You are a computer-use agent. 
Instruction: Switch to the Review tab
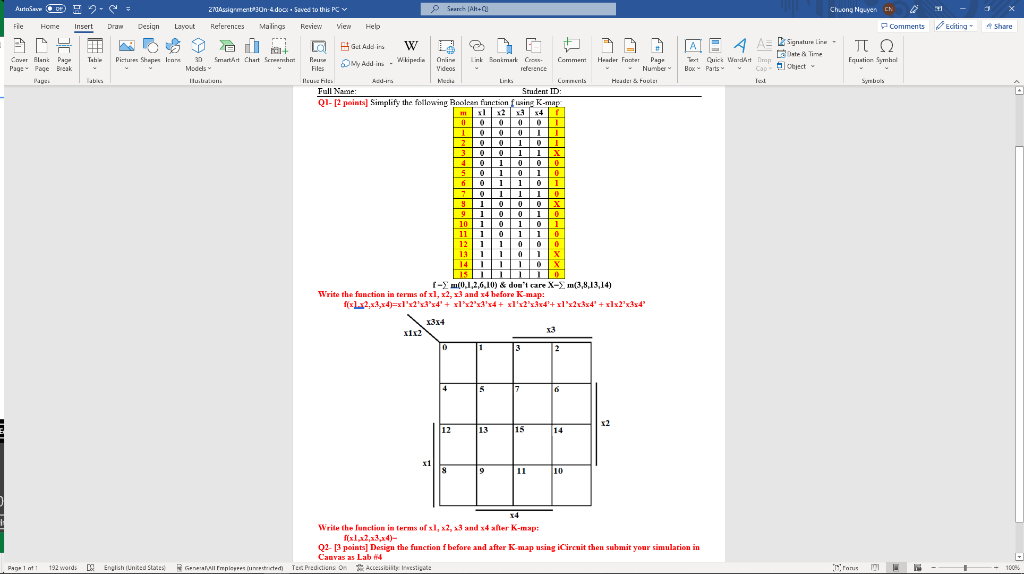click(x=311, y=26)
